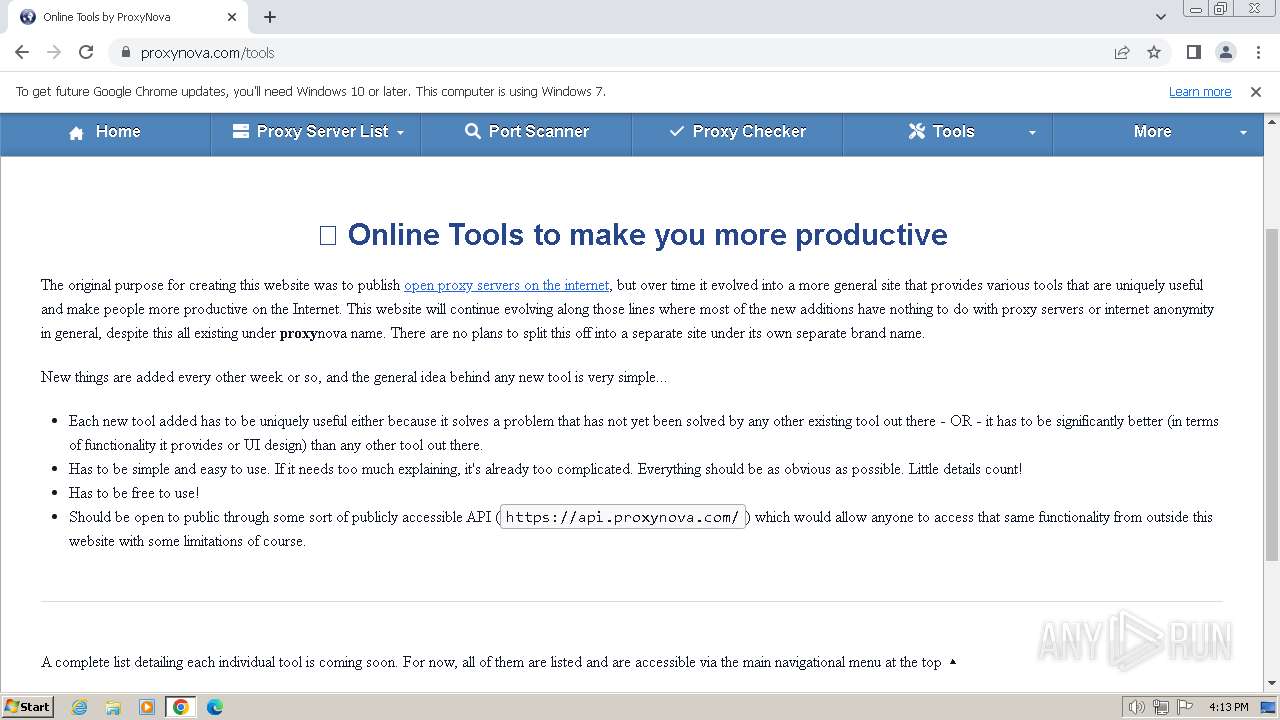Click the Learn more link
Image resolution: width=1280 pixels, height=720 pixels.
[x=1200, y=92]
